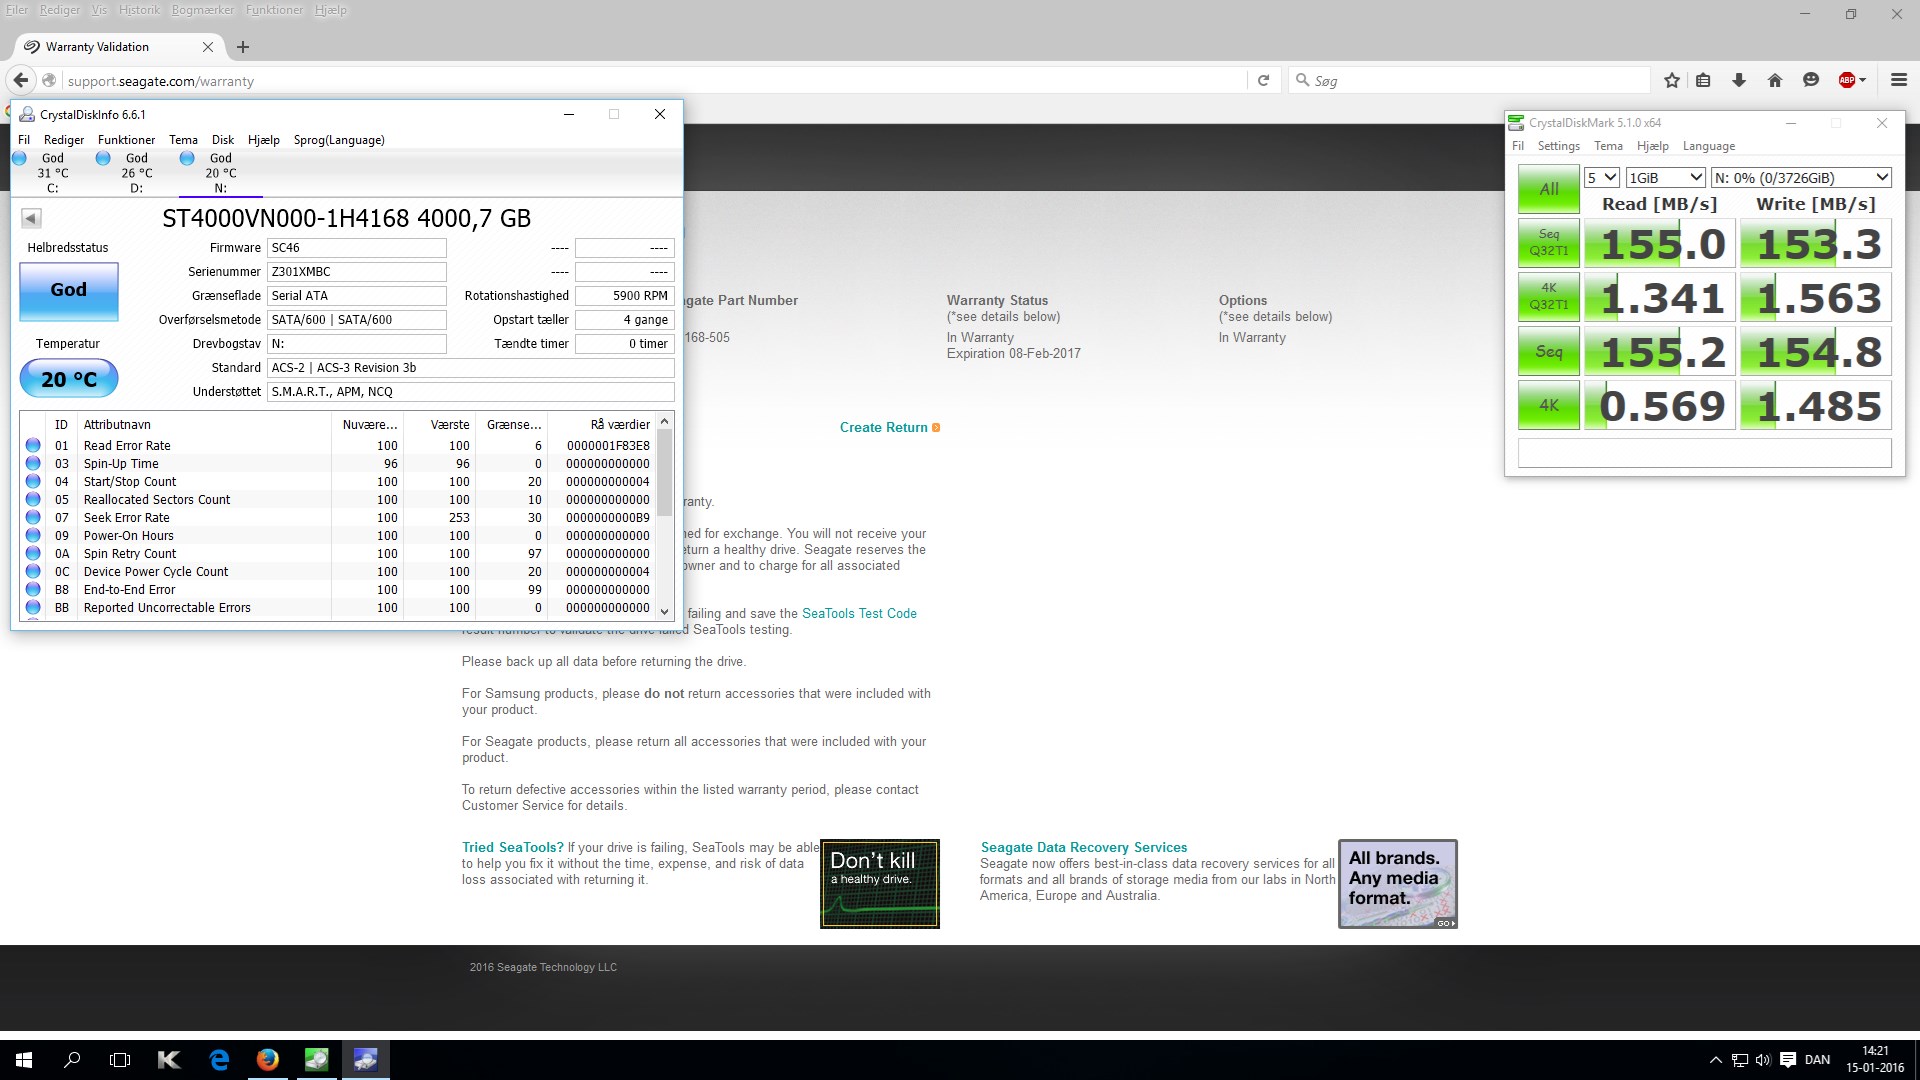Viewport: 1920px width, 1080px height.
Task: Click the Serienummer field Z301XMBC
Action: (x=357, y=272)
